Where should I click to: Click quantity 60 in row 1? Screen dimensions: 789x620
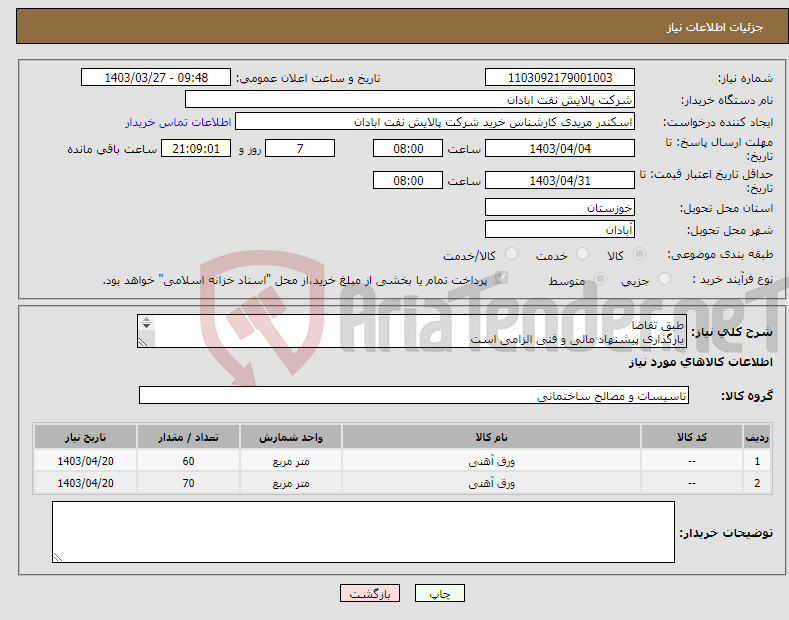(x=188, y=461)
